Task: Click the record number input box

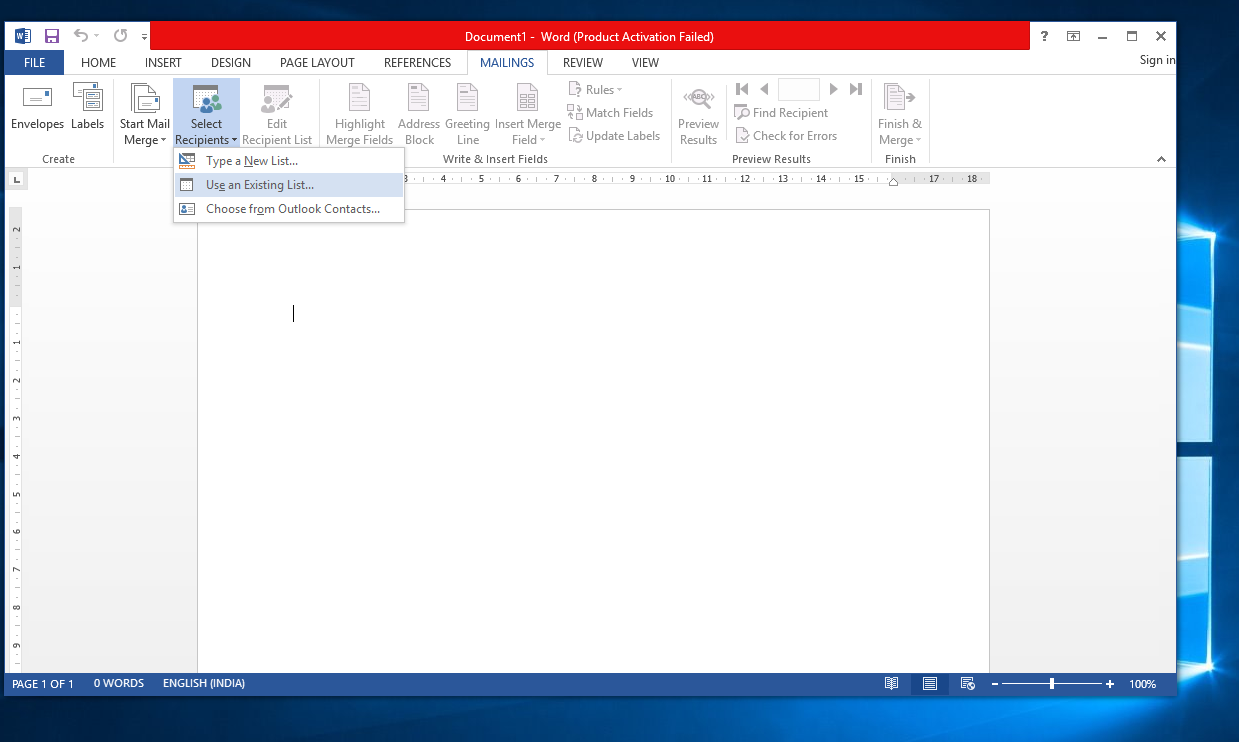Action: [798, 89]
